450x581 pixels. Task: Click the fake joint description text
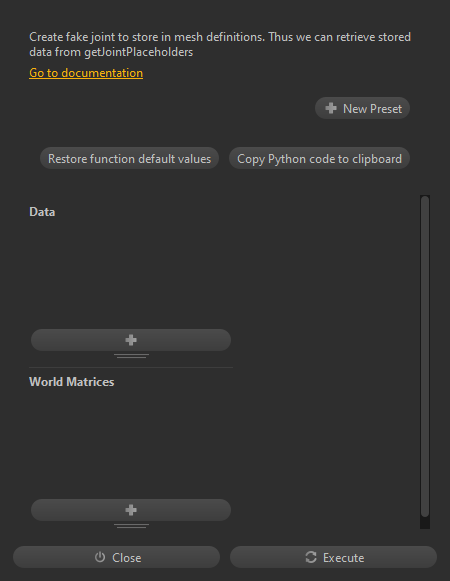click(x=220, y=44)
